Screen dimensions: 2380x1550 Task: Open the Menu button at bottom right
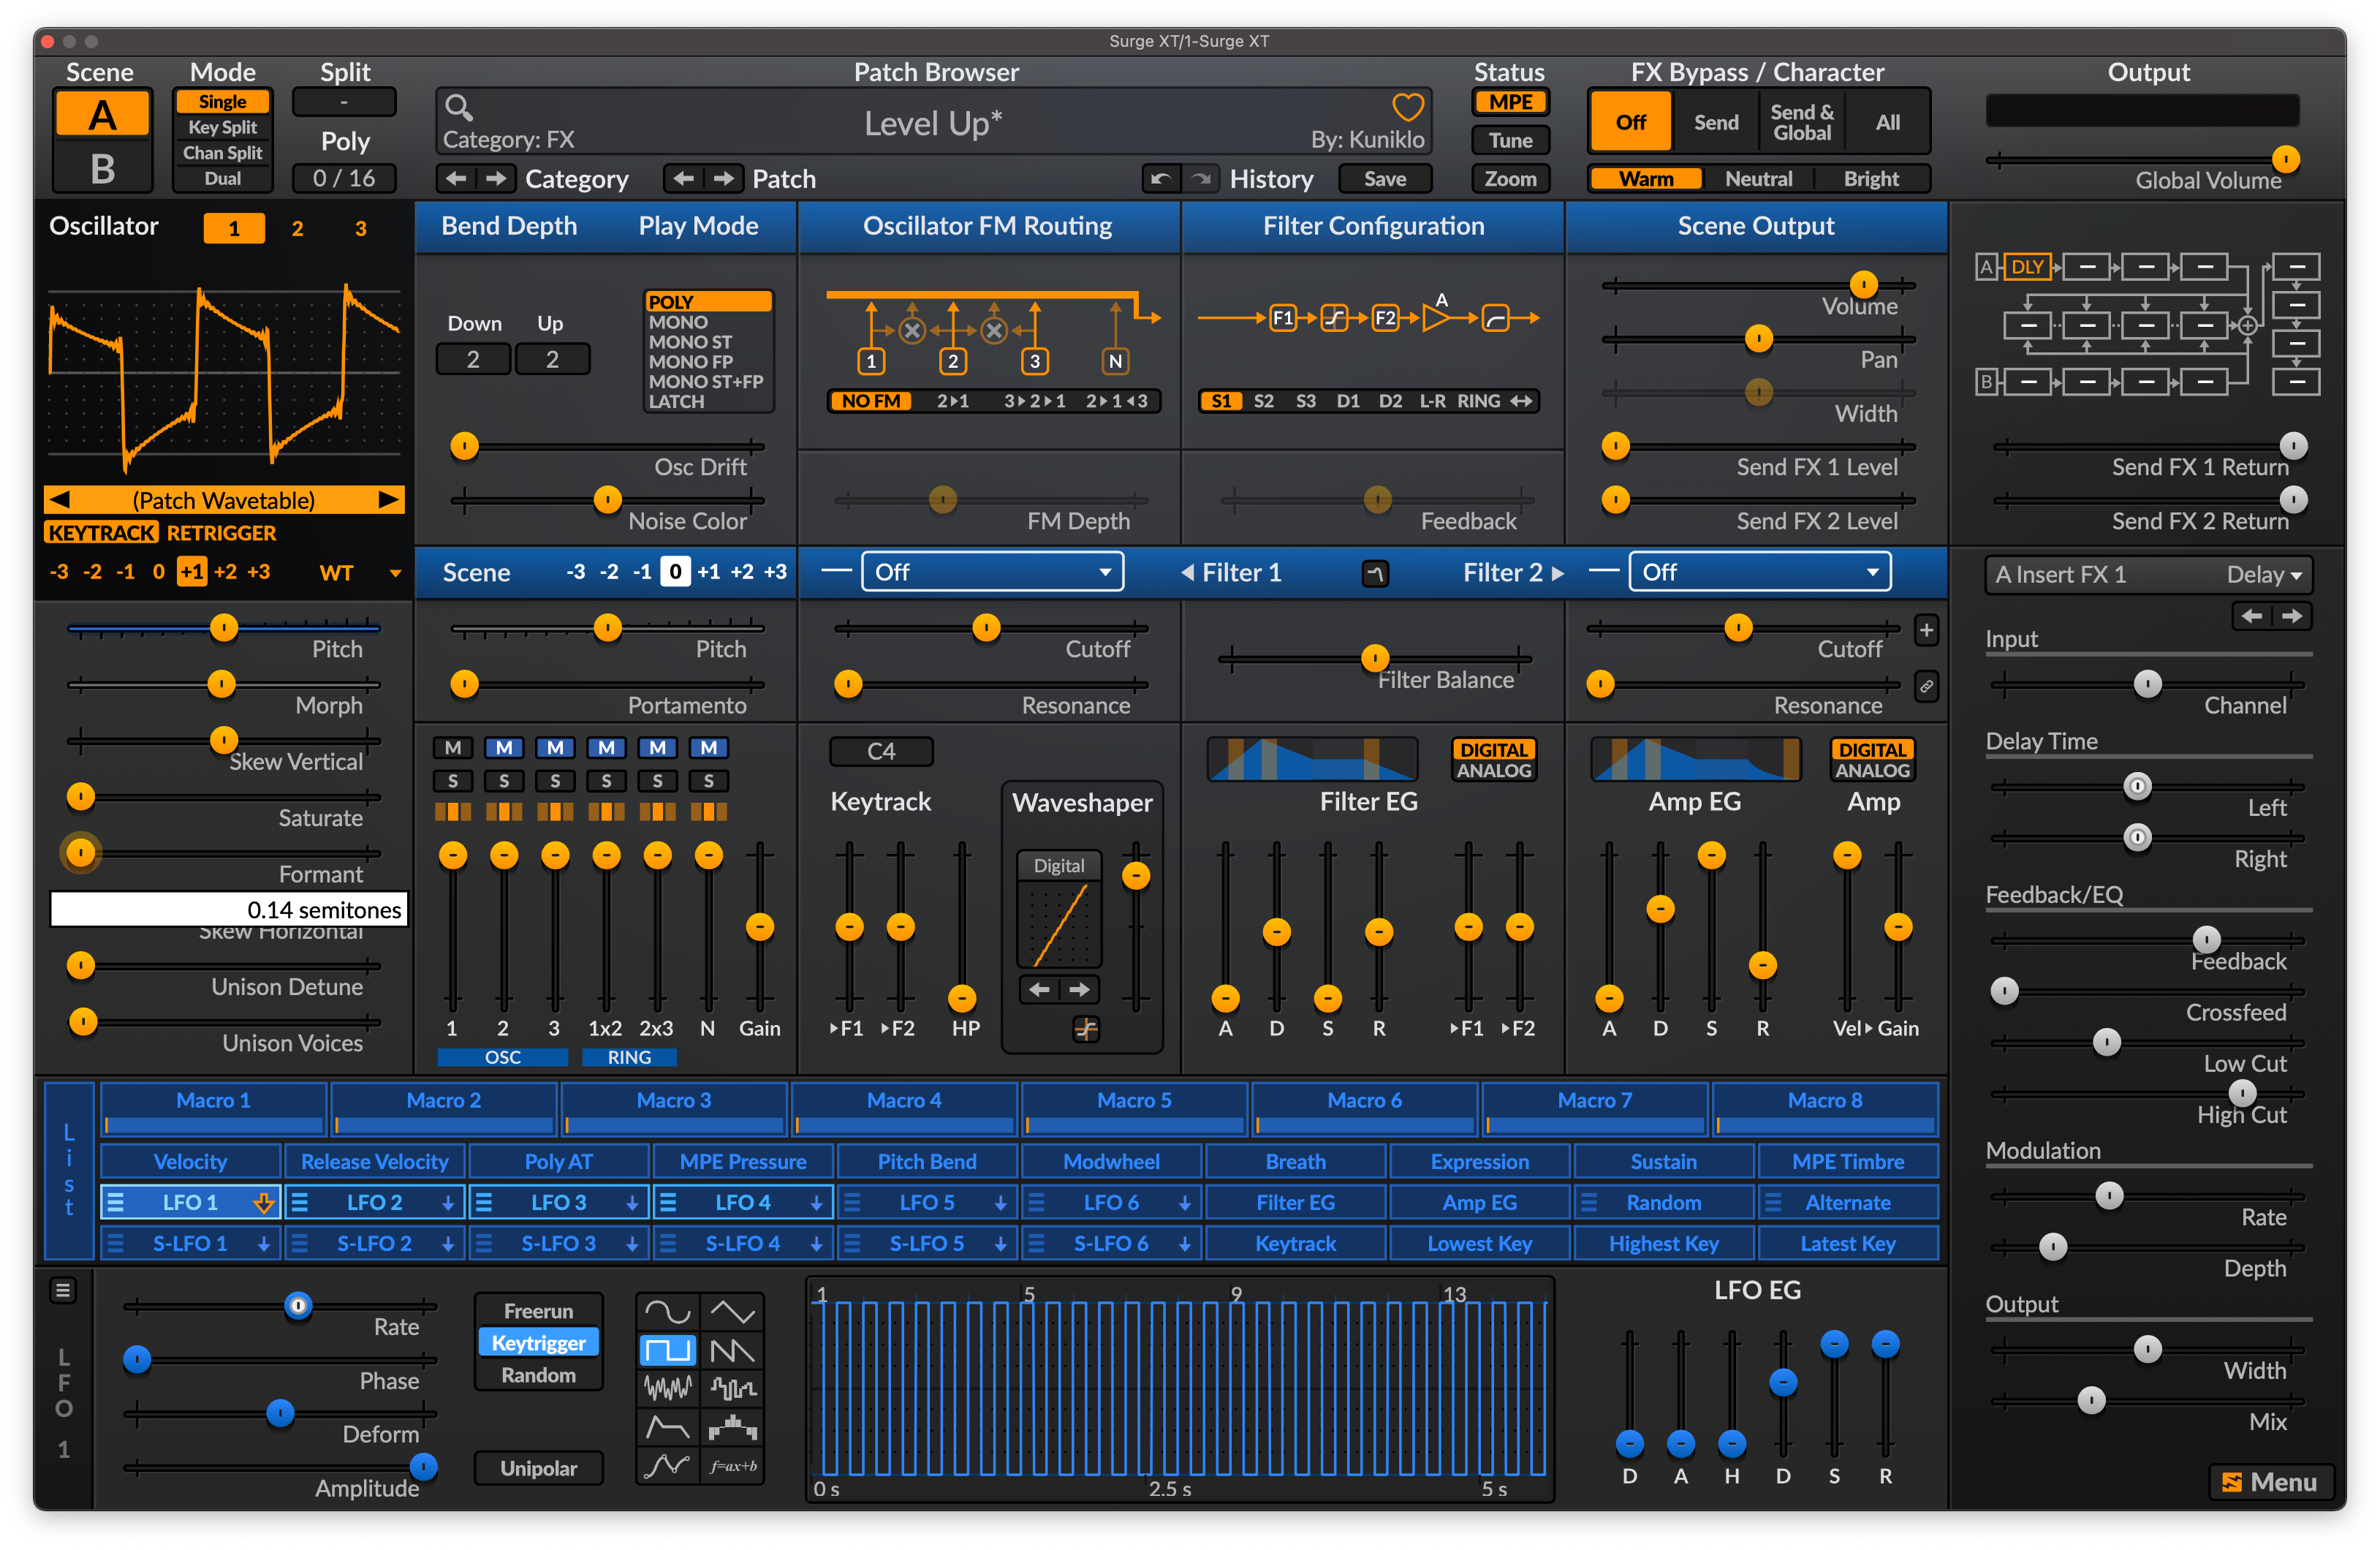(2270, 1482)
